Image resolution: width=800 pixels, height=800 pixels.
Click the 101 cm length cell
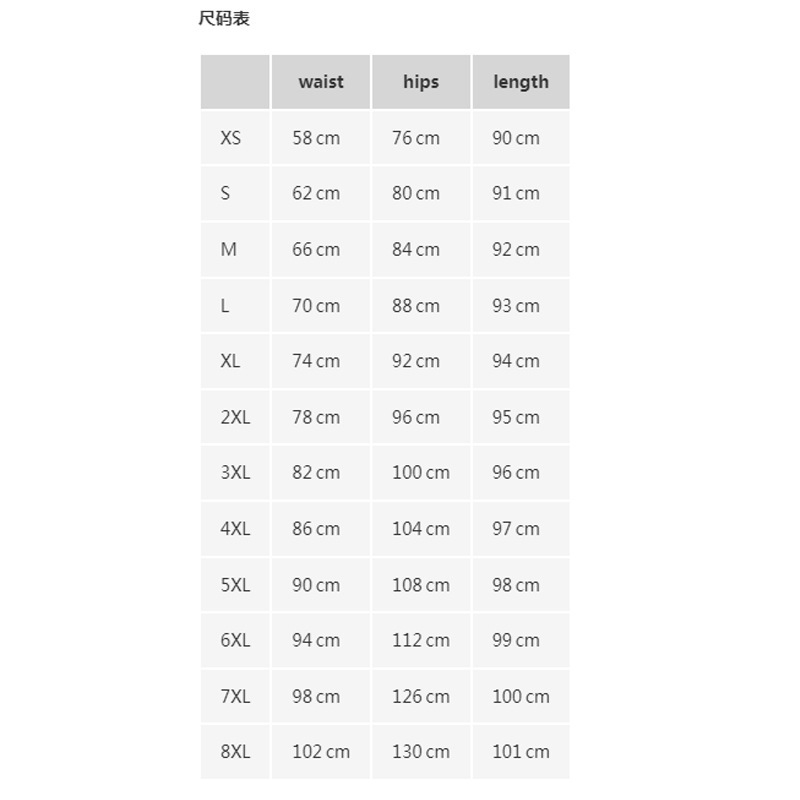(x=521, y=751)
